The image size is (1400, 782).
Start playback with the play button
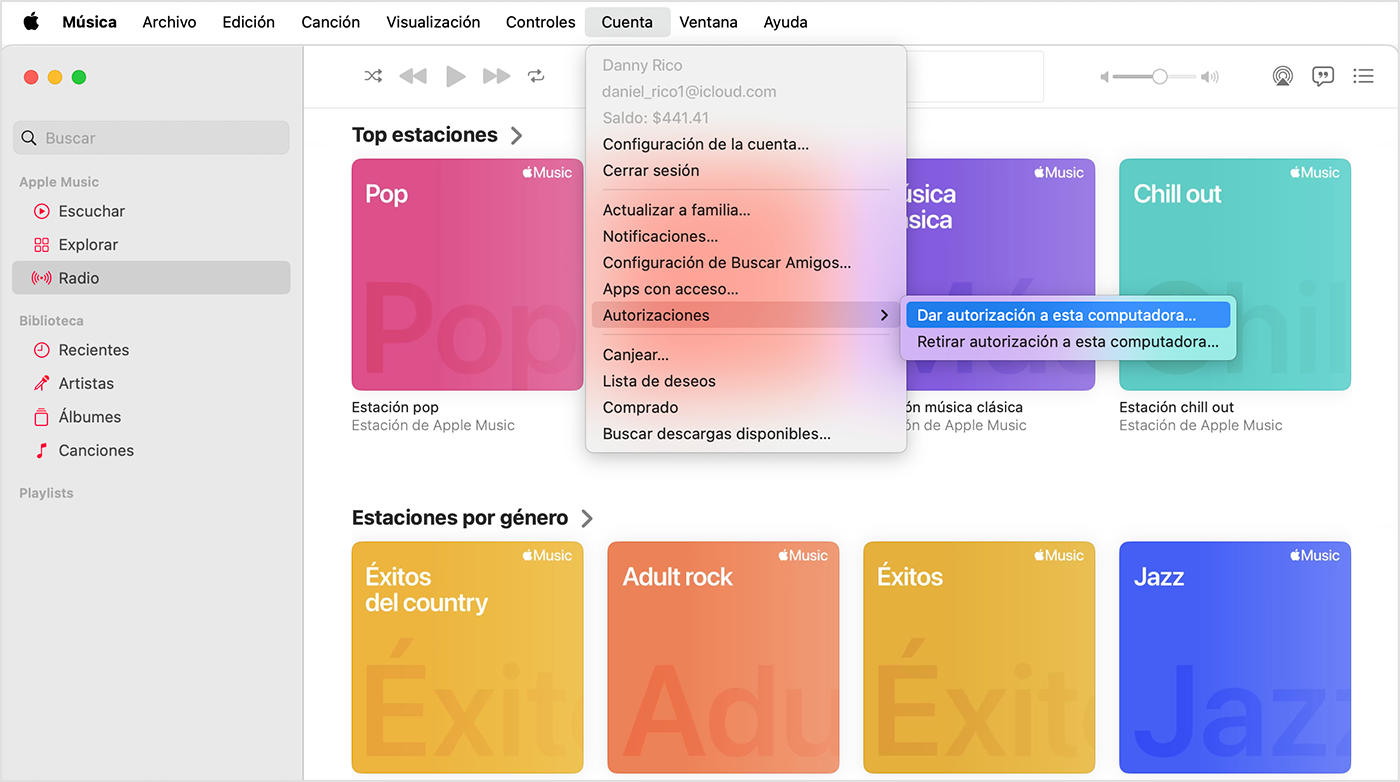coord(456,76)
